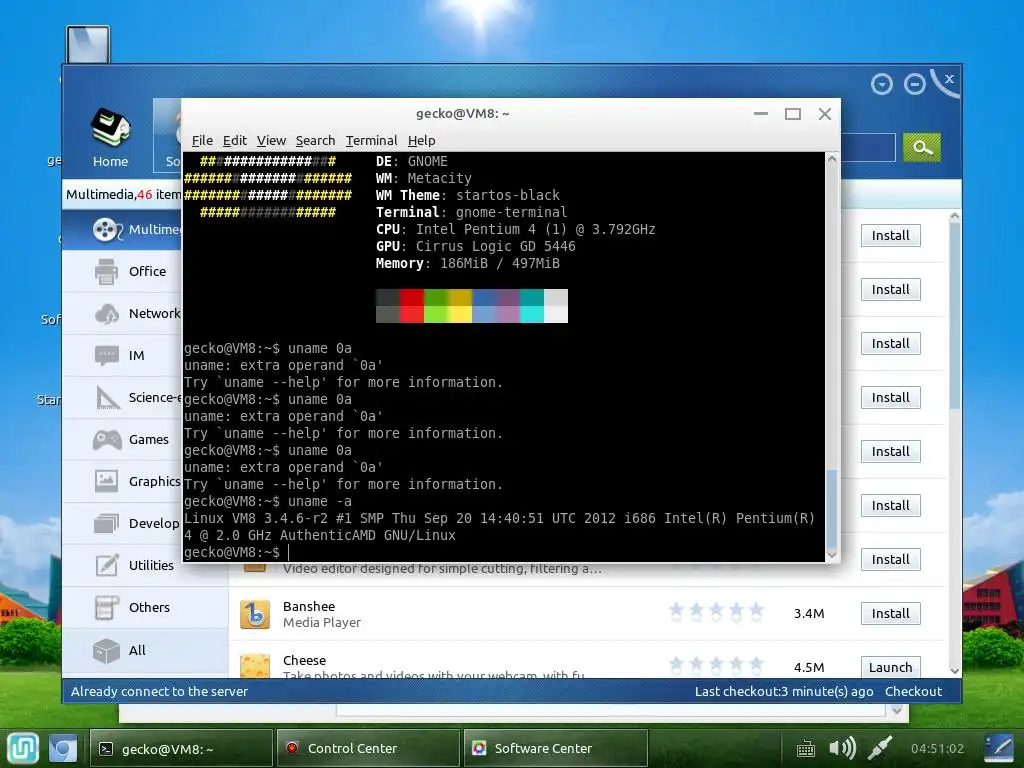Viewport: 1024px width, 768px height.
Task: Click the Software Center search field
Action: (x=868, y=148)
